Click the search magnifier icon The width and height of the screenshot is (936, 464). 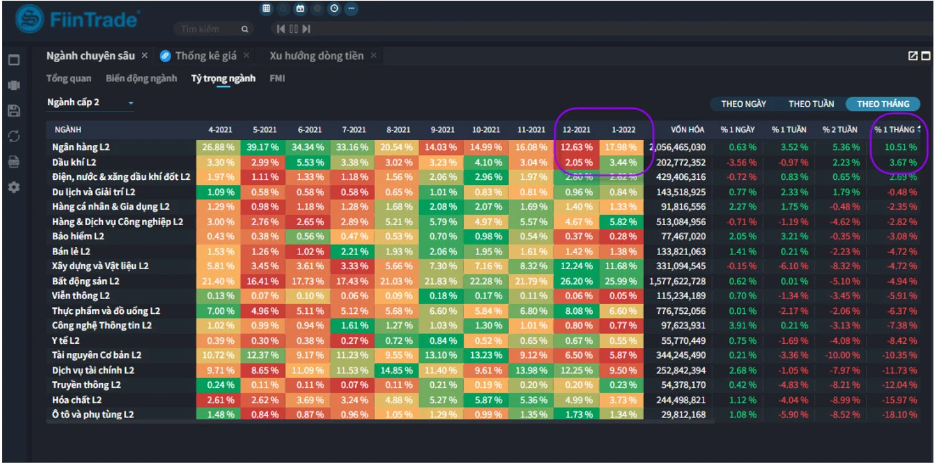(245, 29)
